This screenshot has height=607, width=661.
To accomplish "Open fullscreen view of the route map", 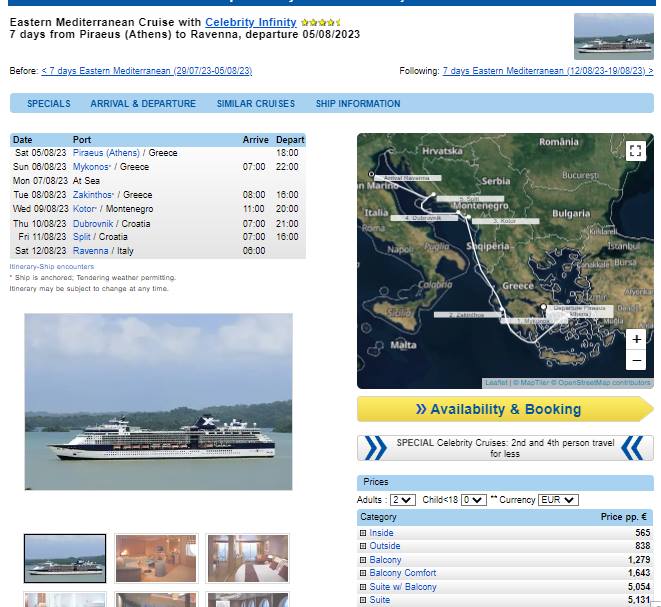I will click(635, 150).
